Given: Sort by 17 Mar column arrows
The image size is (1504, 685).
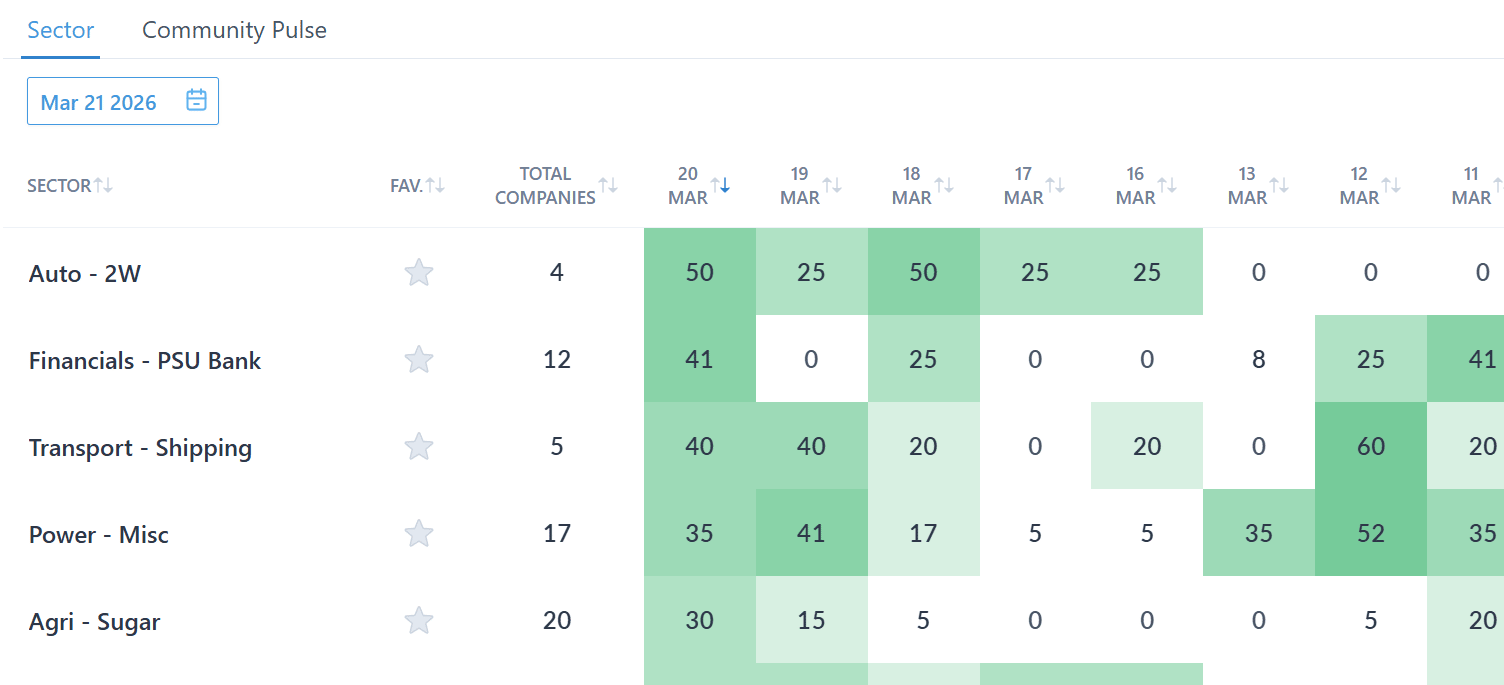Looking at the screenshot, I should point(1056,185).
